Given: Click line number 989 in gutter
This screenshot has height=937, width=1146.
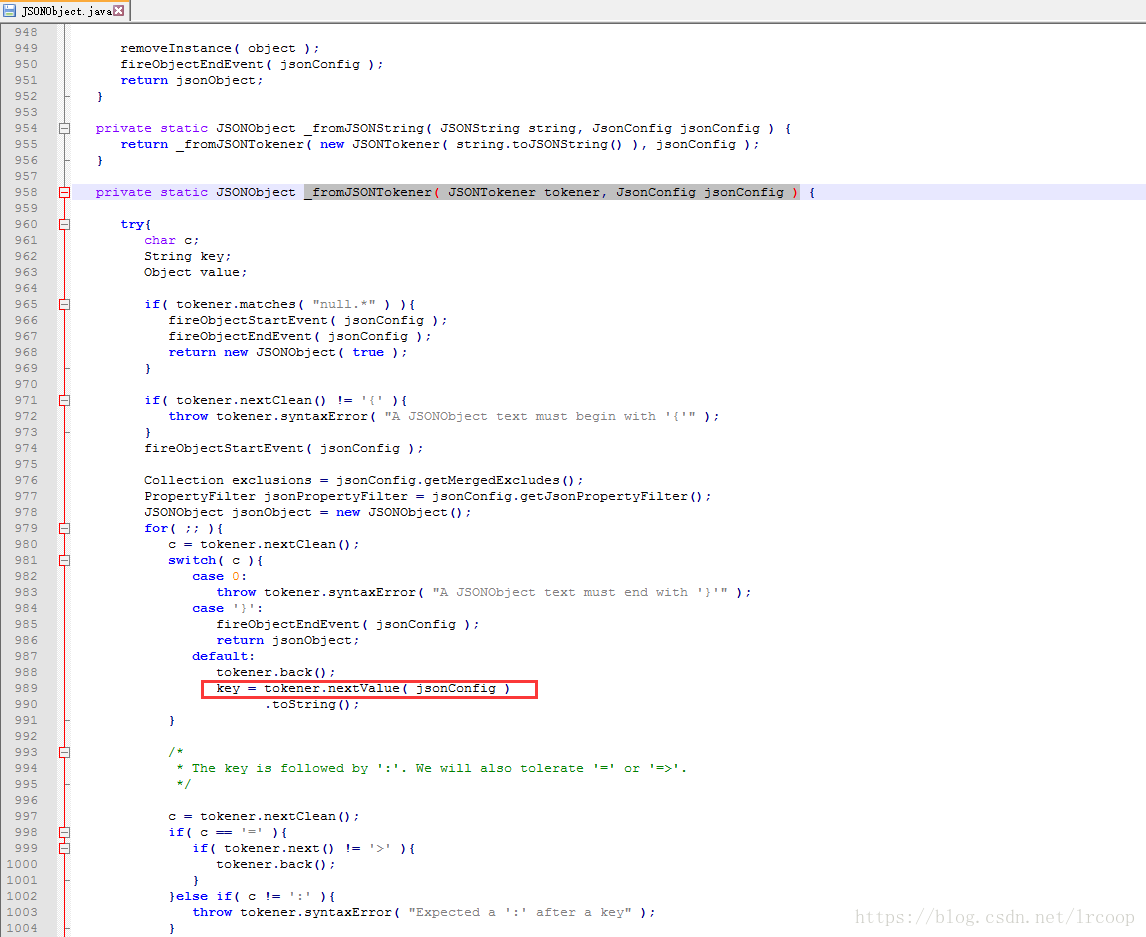Looking at the screenshot, I should point(26,688).
